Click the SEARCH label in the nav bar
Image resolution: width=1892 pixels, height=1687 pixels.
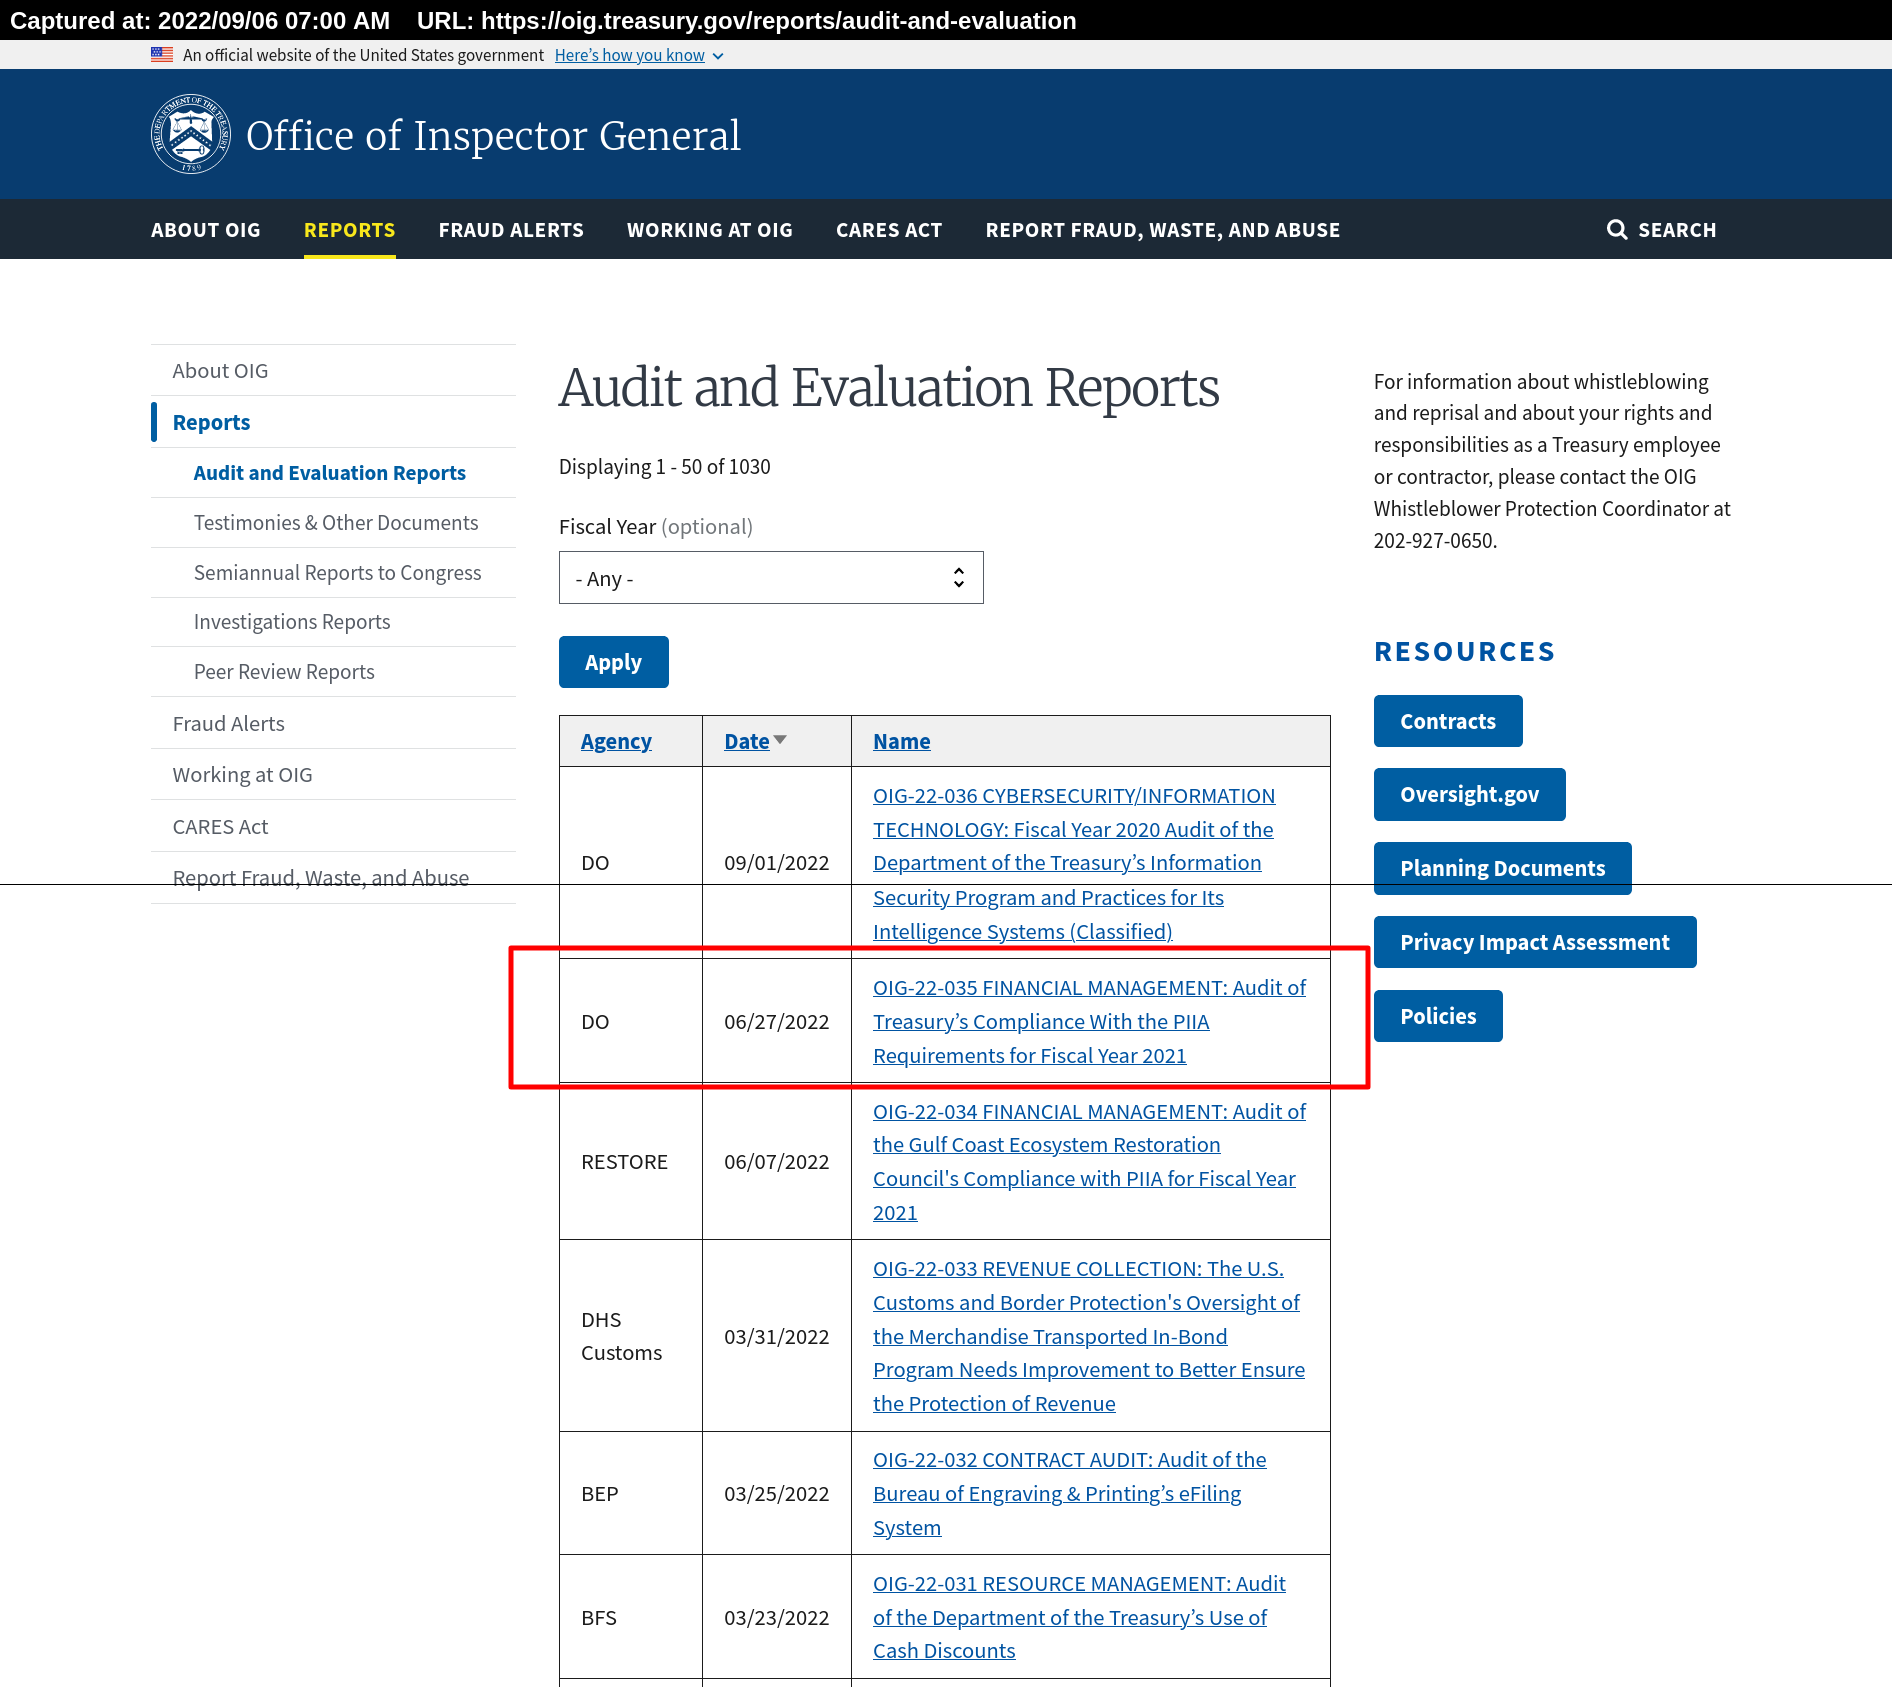pyautogui.click(x=1677, y=230)
